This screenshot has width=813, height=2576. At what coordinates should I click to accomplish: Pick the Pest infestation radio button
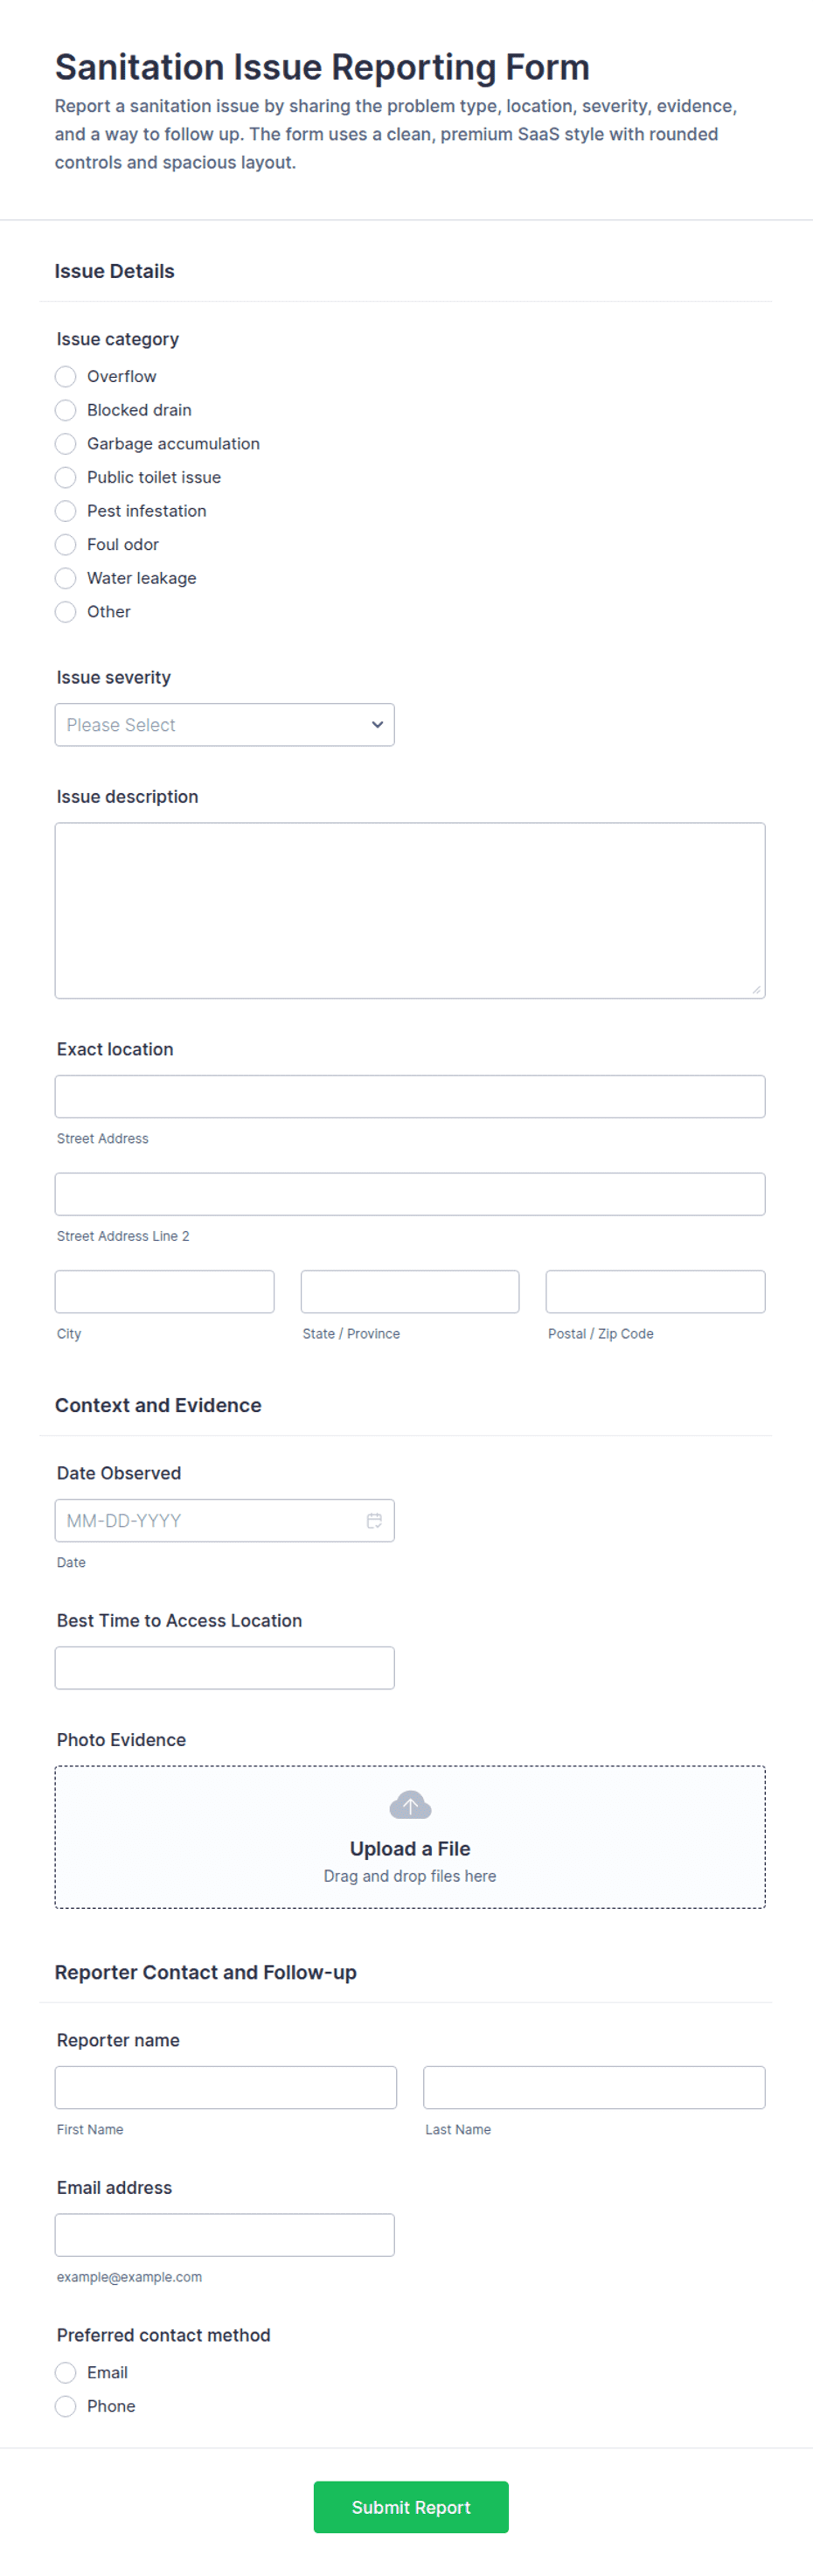coord(66,511)
